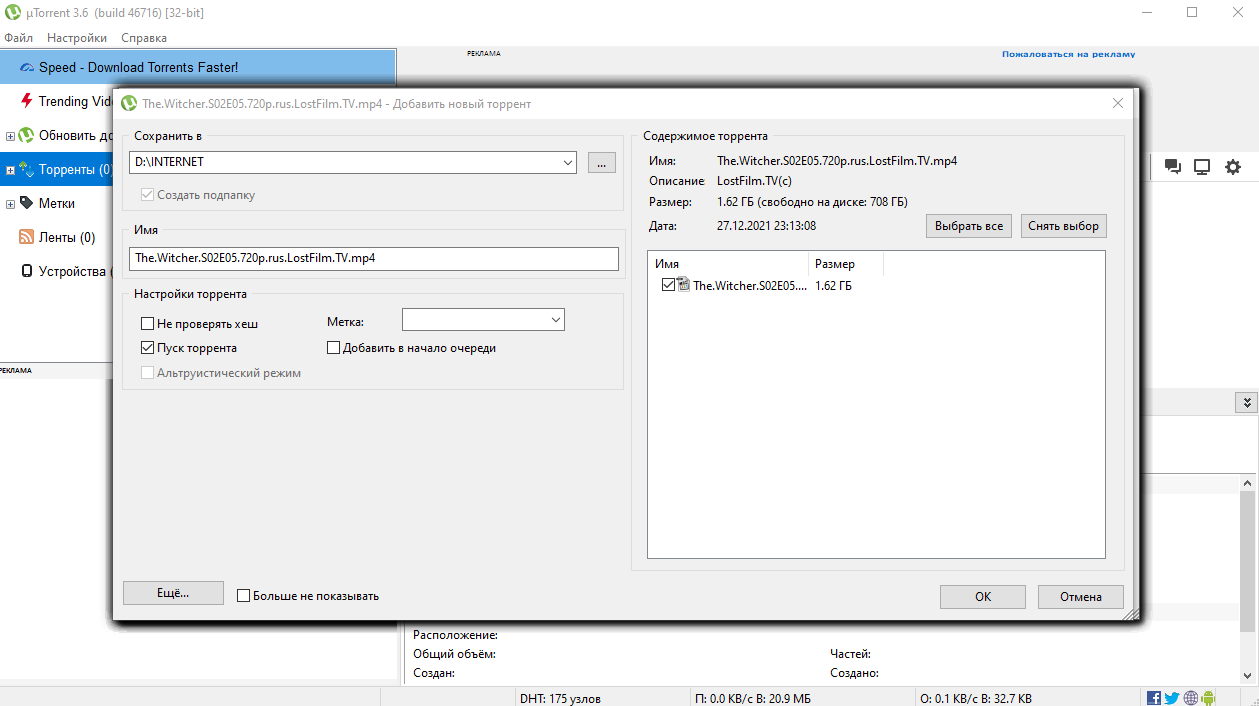Click the uTorrent logo in main window title

click(x=12, y=12)
